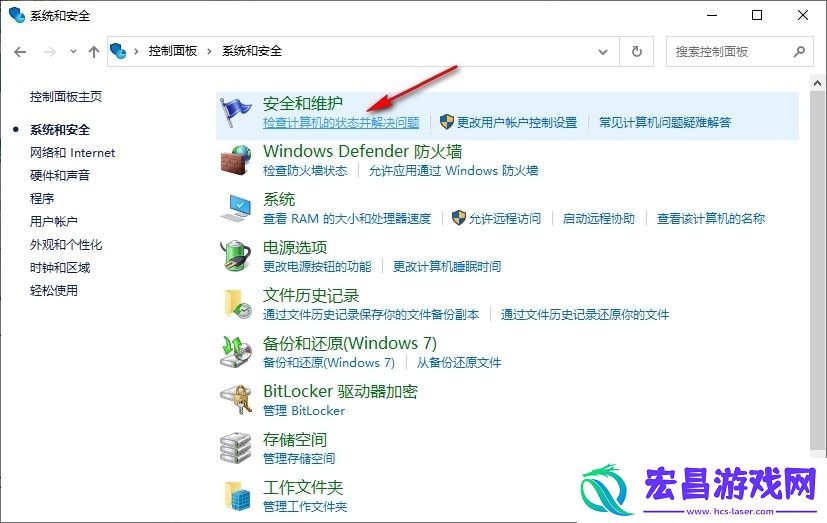Open 更改用户帐户控制设置
Viewport: 827px width, 523px height.
coord(517,123)
